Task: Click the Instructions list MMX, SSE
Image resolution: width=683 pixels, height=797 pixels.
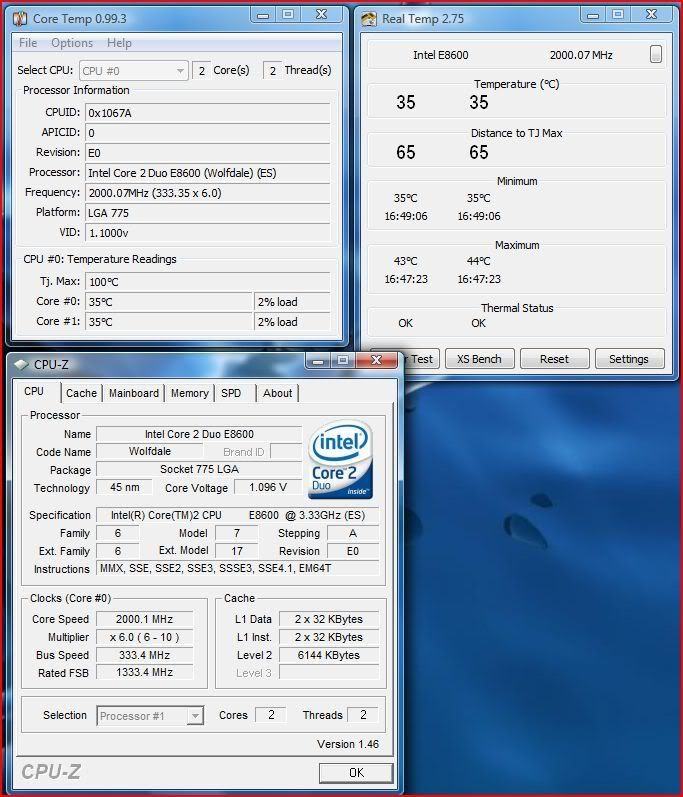Action: coord(238,568)
